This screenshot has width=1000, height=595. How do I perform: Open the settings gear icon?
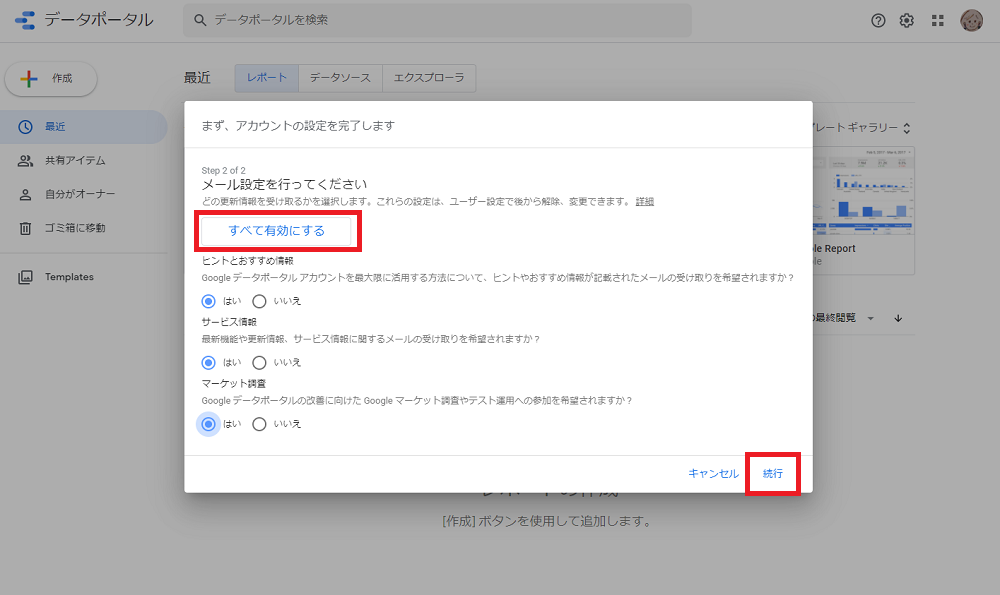coord(906,19)
